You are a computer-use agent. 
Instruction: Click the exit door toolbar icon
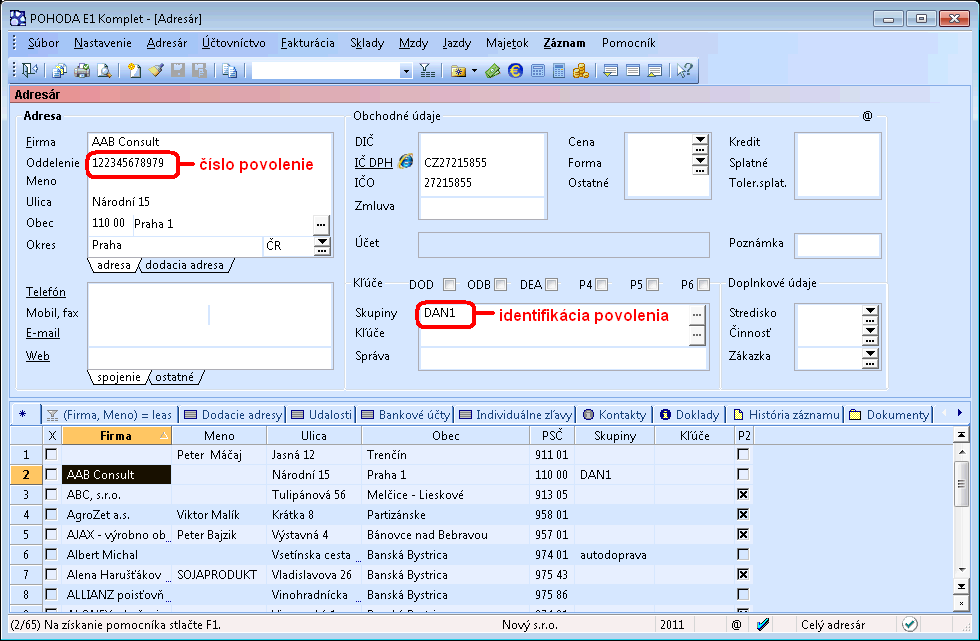[30, 71]
